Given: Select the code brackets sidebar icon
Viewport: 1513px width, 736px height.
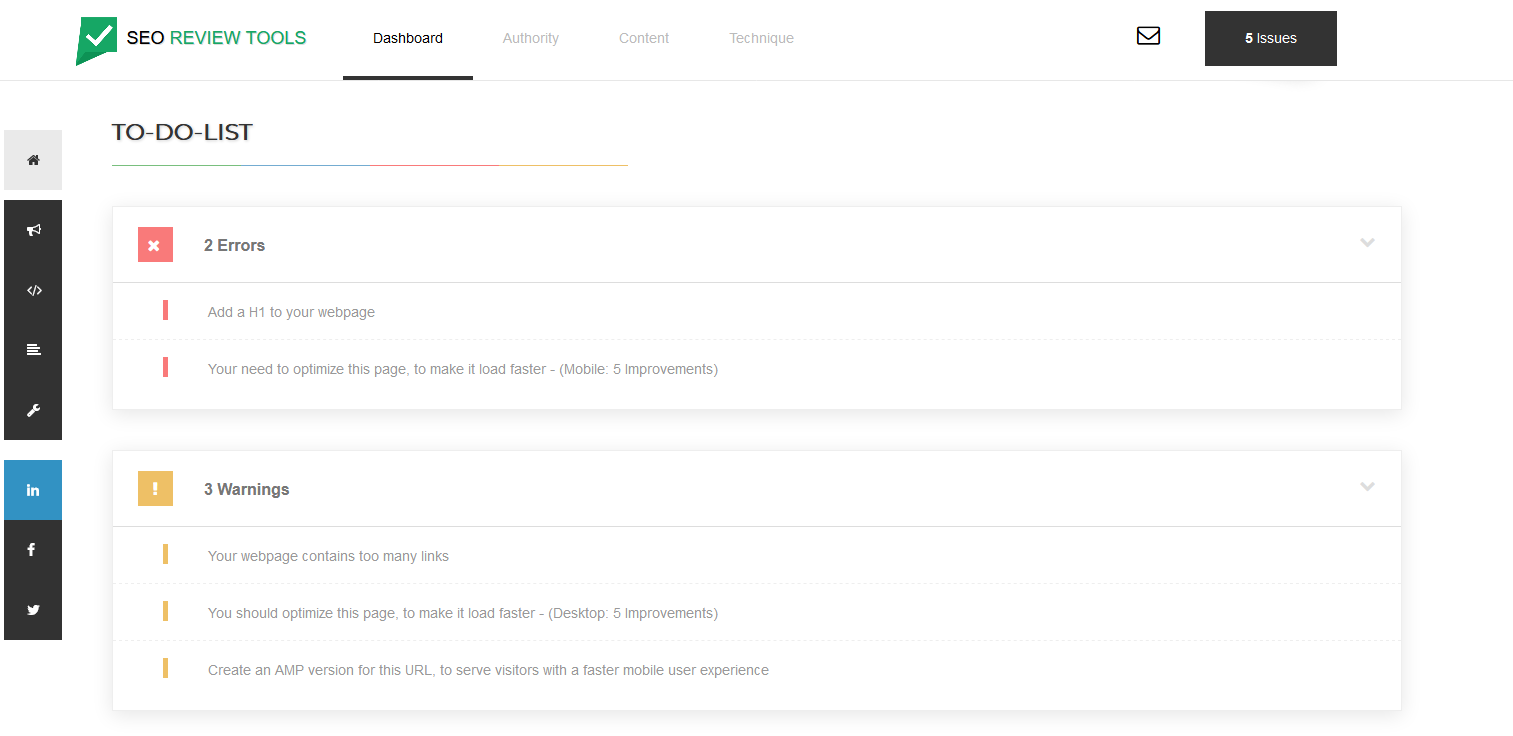Looking at the screenshot, I should [x=33, y=290].
